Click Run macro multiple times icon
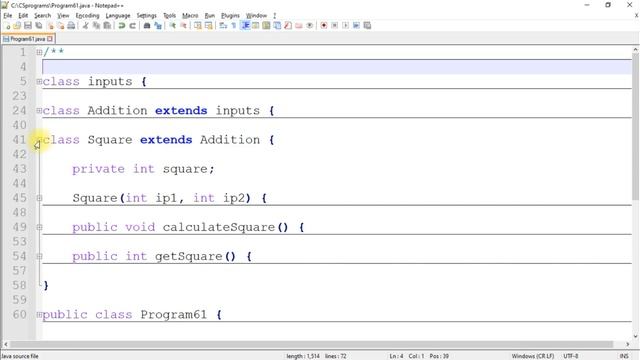Viewport: 640px width, 360px height. (356, 25)
